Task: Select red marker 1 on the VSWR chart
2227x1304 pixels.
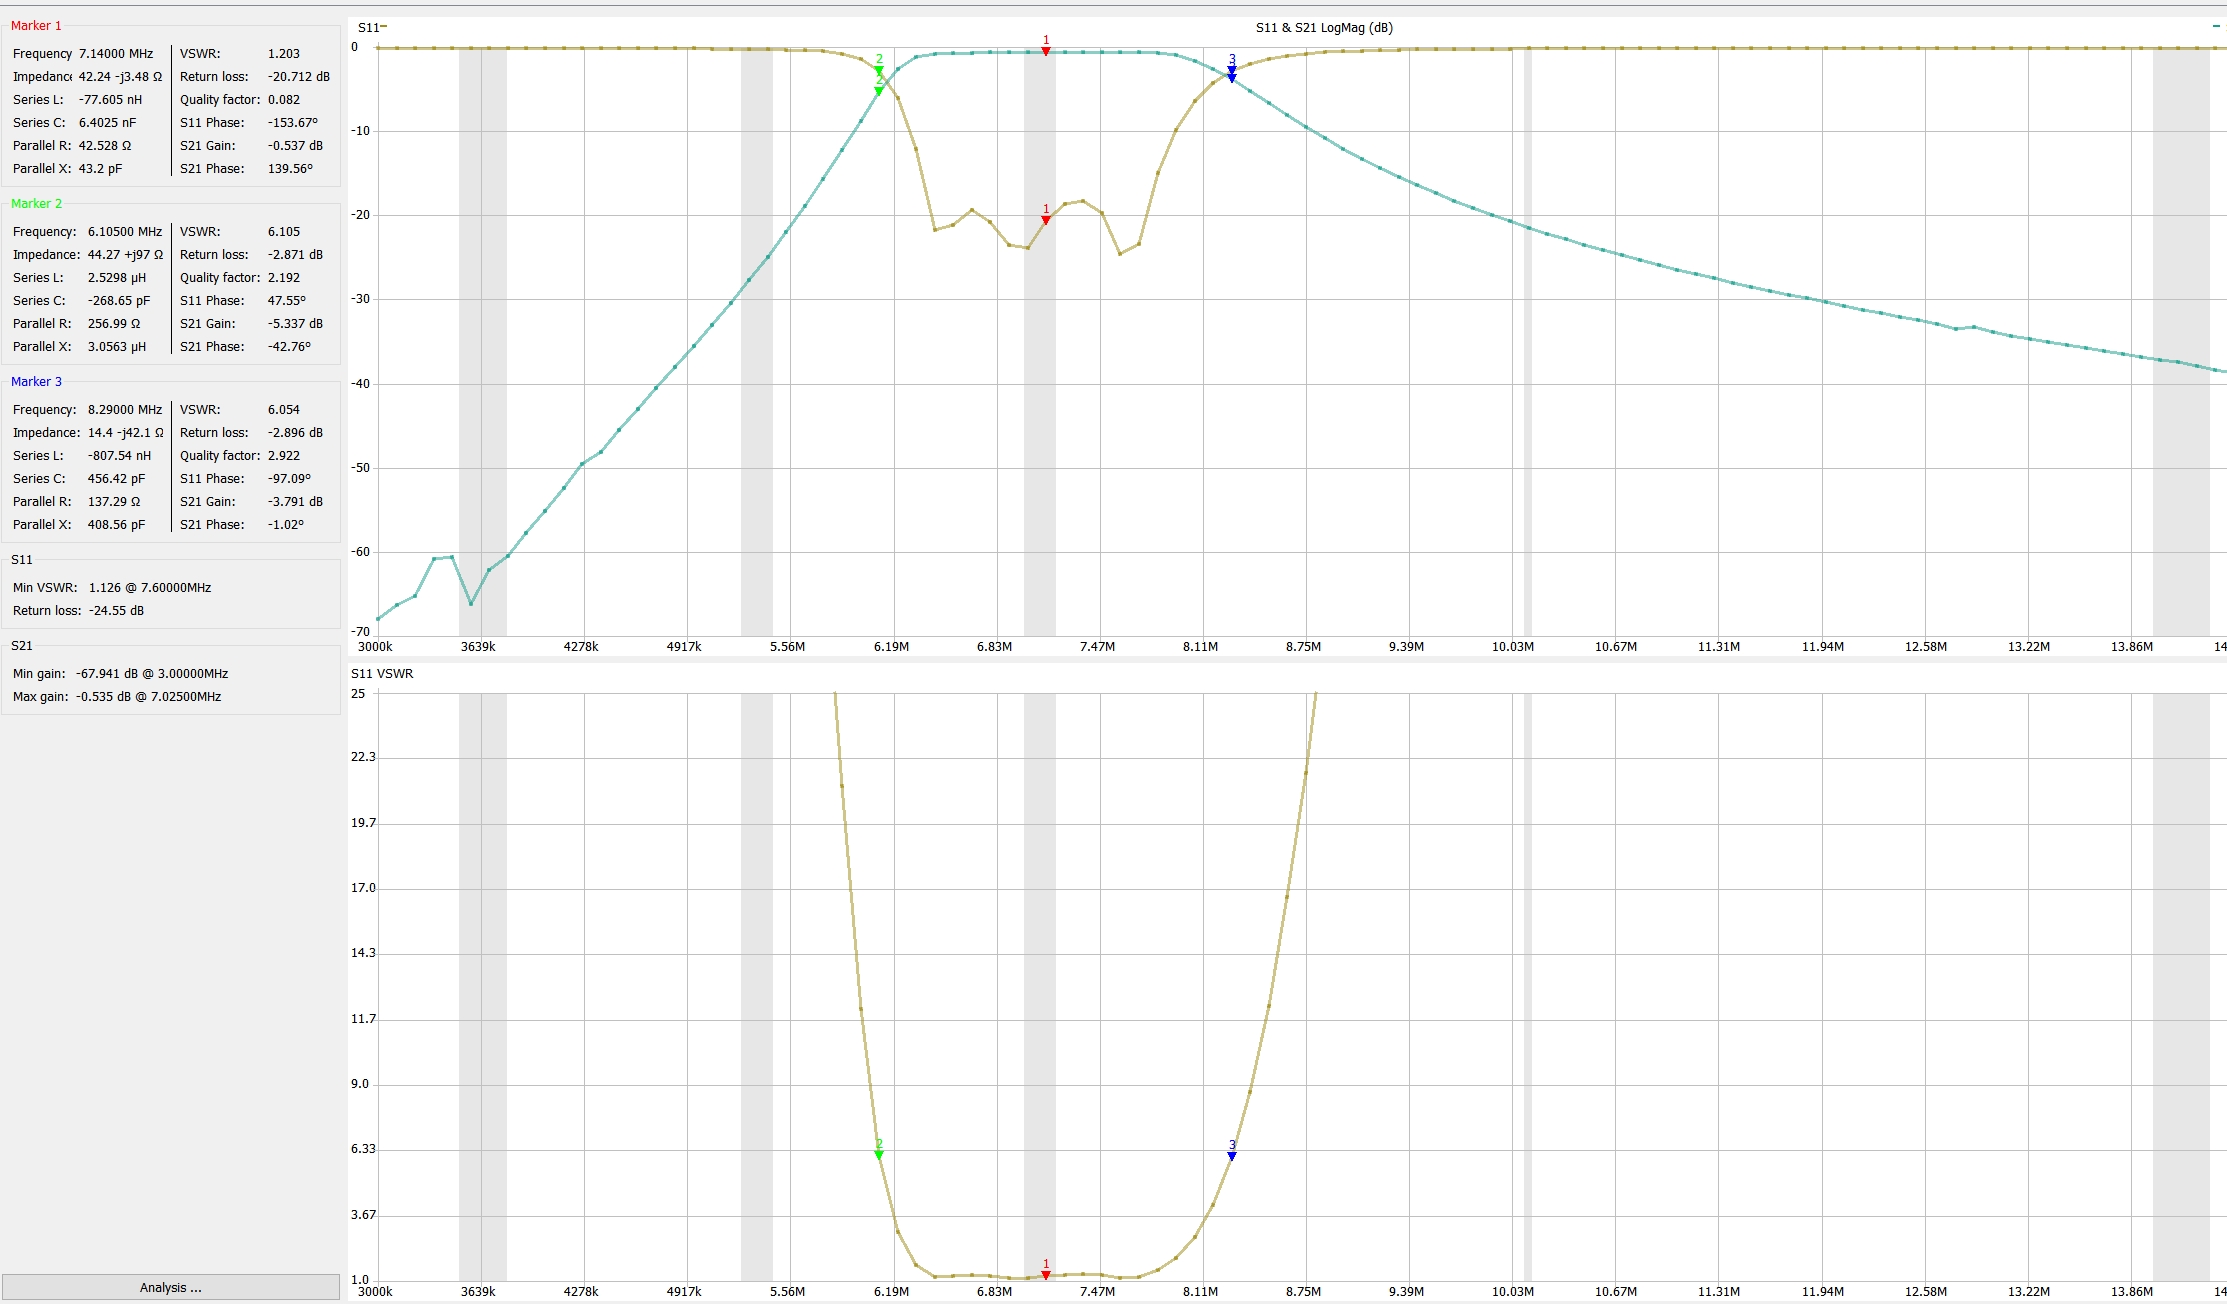Action: point(1046,1274)
